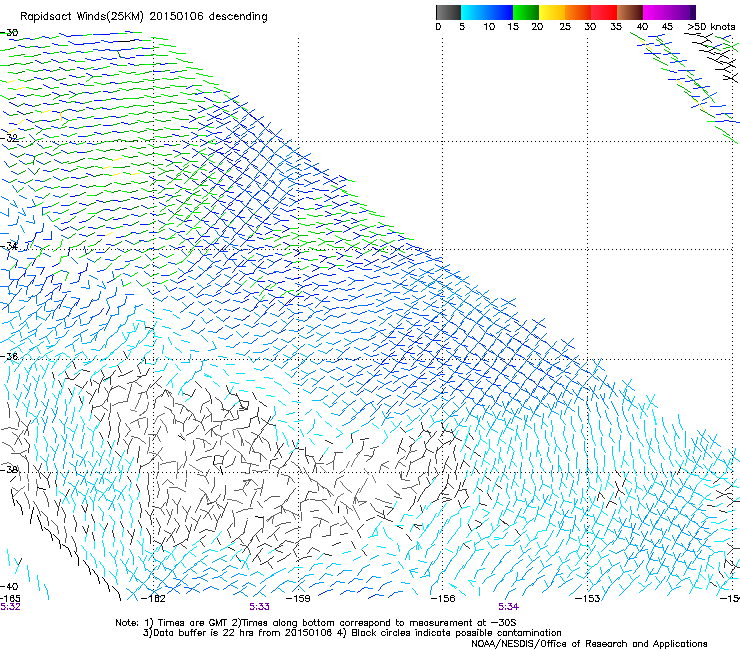Click the title text 'Rapidscat Winds(25KM) 20150106 descending'
The height and width of the screenshot is (650, 740).
click(143, 17)
